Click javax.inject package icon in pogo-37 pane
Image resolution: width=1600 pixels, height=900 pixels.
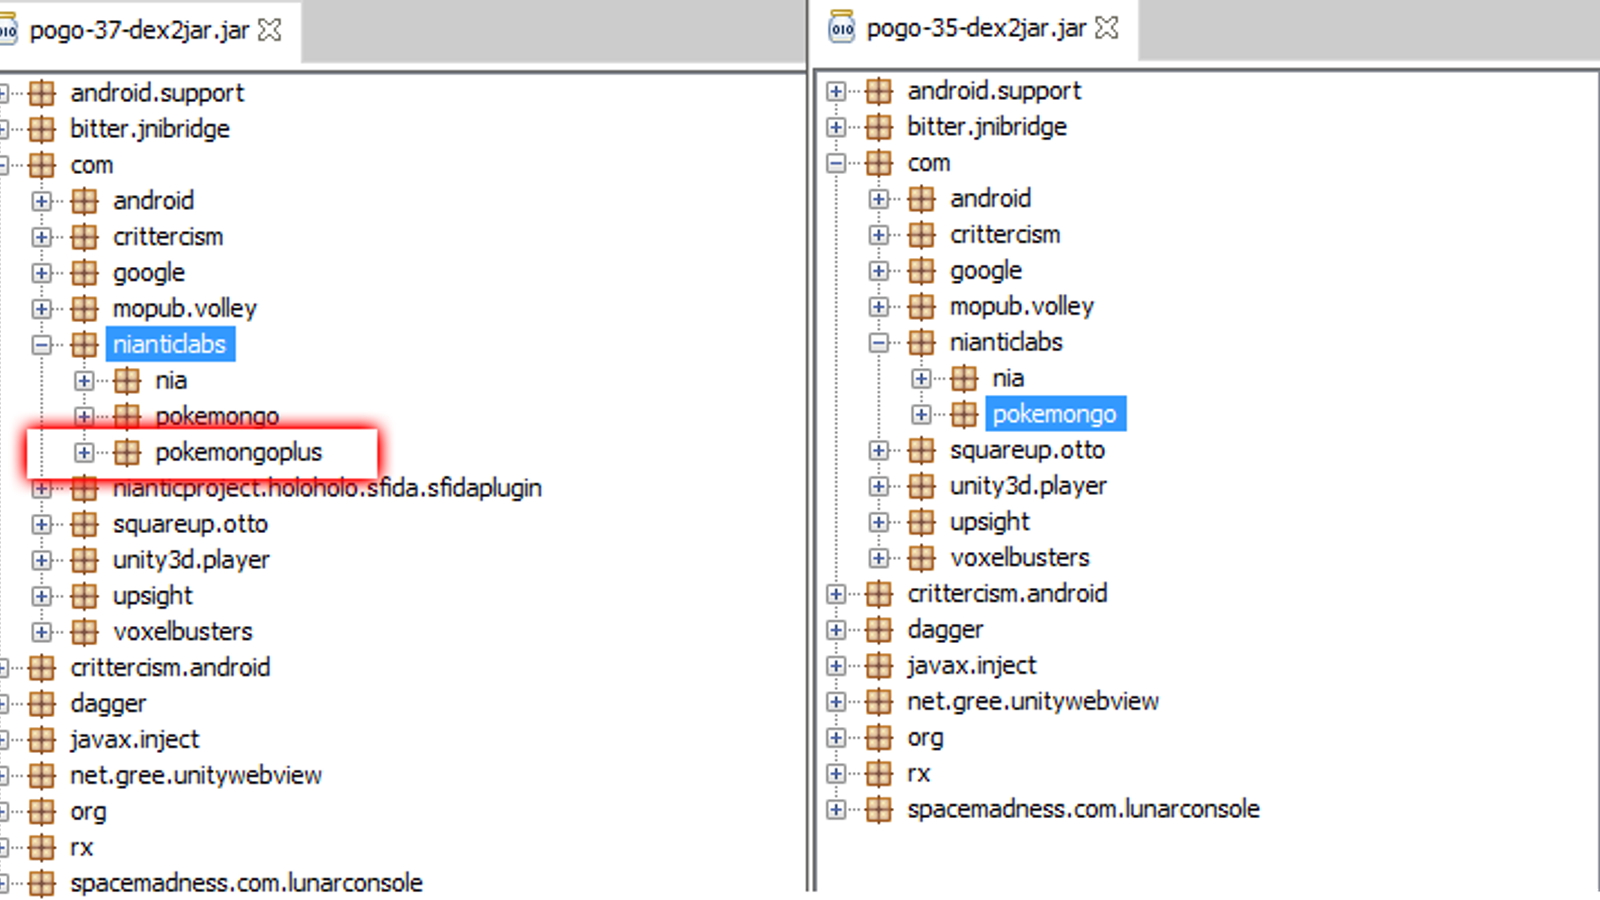(42, 740)
